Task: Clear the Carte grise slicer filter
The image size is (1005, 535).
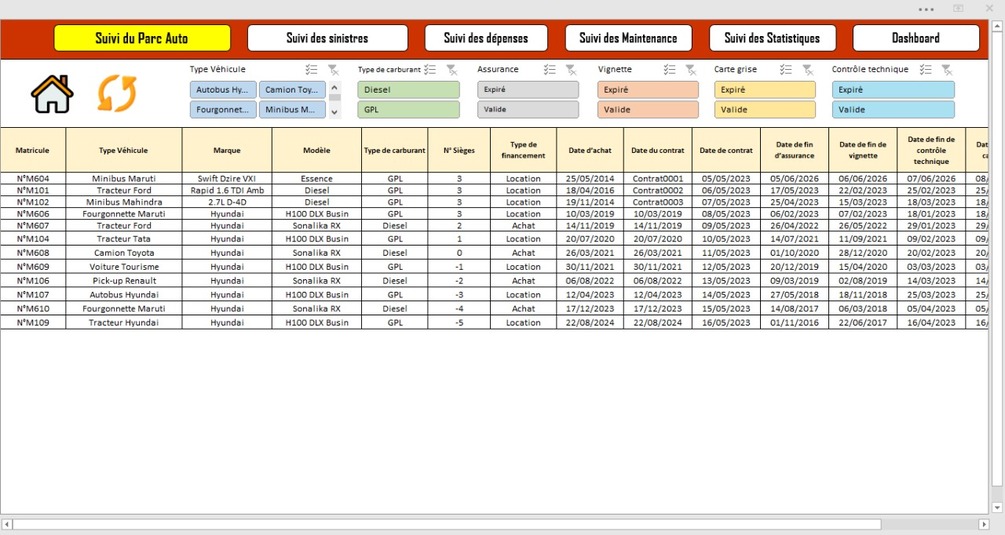Action: tap(808, 70)
